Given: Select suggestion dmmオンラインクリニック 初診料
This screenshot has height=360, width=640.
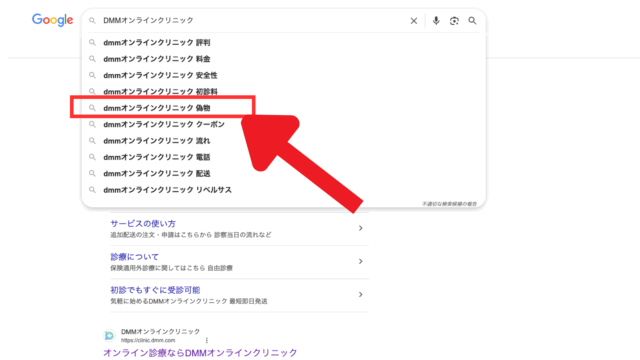Looking at the screenshot, I should pyautogui.click(x=284, y=91).
